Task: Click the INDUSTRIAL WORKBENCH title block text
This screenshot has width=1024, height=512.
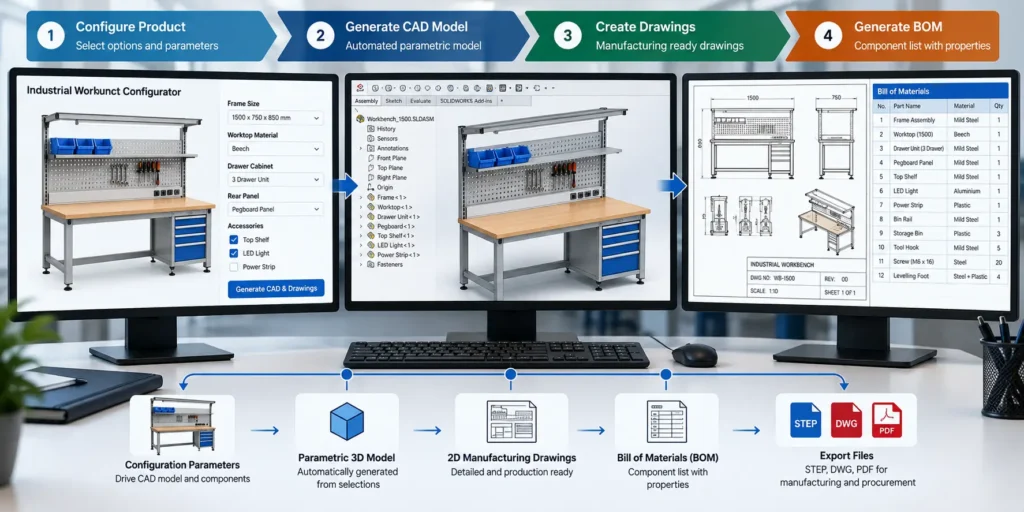Action: click(780, 265)
